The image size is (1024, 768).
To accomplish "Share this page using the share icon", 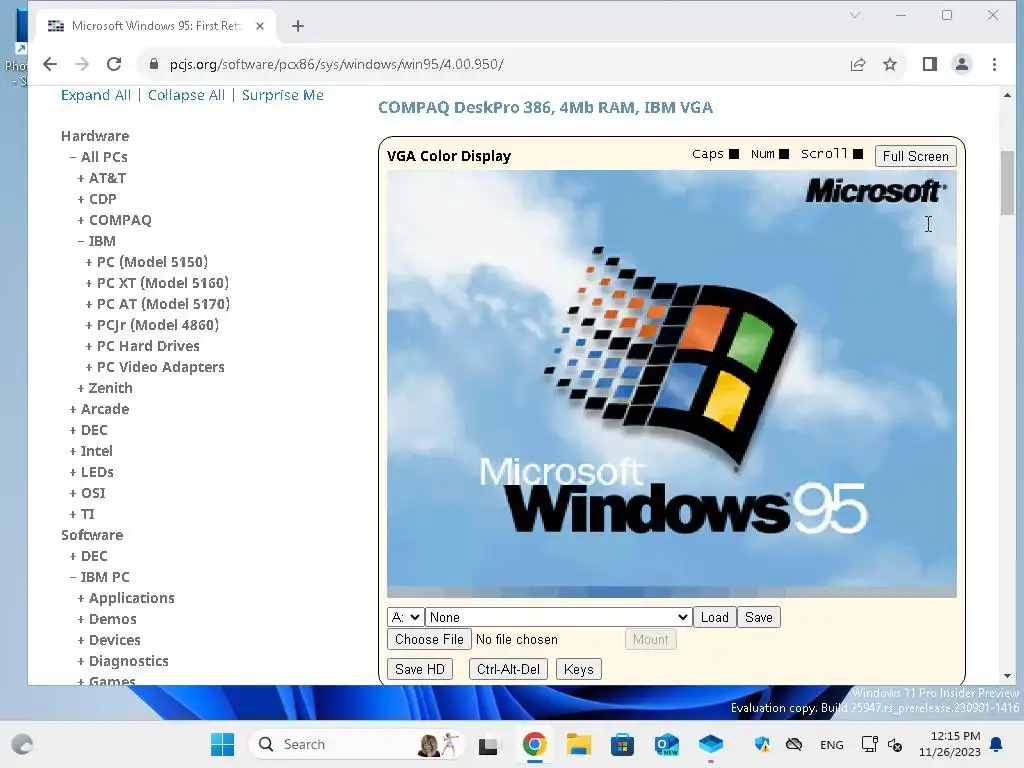I will [x=858, y=64].
